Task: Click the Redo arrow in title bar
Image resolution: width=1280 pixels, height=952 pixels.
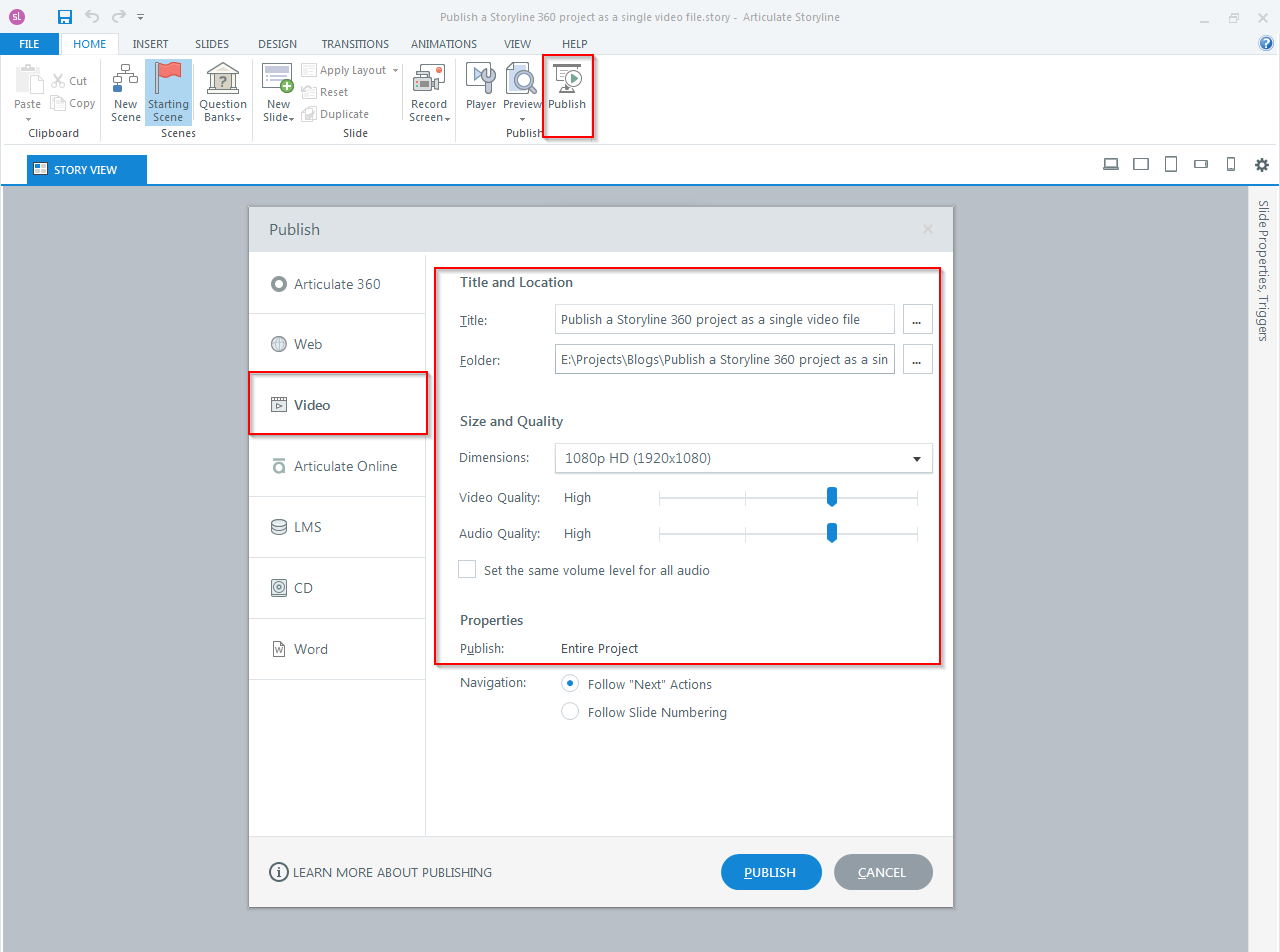Action: pos(119,16)
